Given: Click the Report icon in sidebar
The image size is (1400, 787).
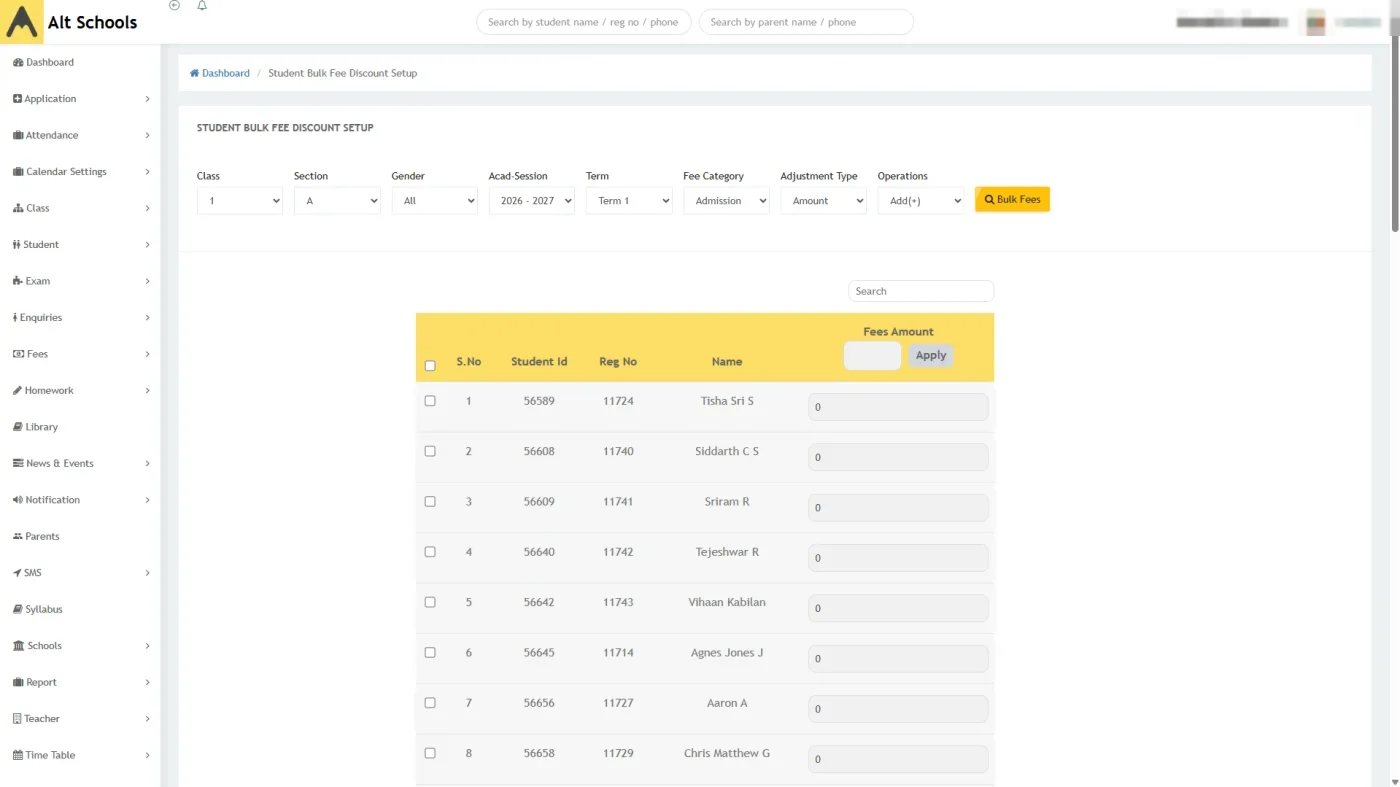Looking at the screenshot, I should [18, 683].
